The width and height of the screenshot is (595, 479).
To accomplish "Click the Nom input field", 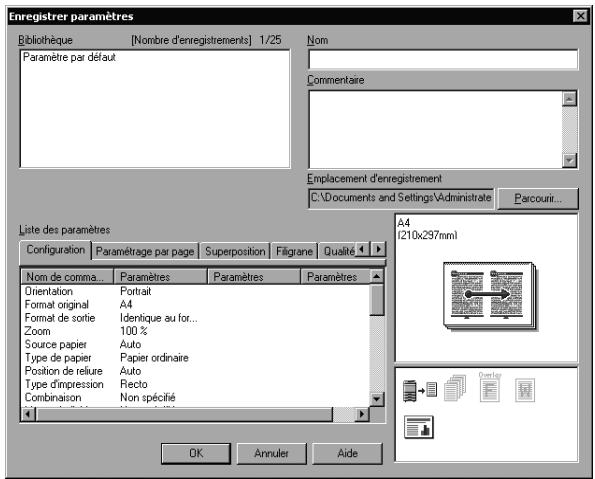I will click(443, 60).
